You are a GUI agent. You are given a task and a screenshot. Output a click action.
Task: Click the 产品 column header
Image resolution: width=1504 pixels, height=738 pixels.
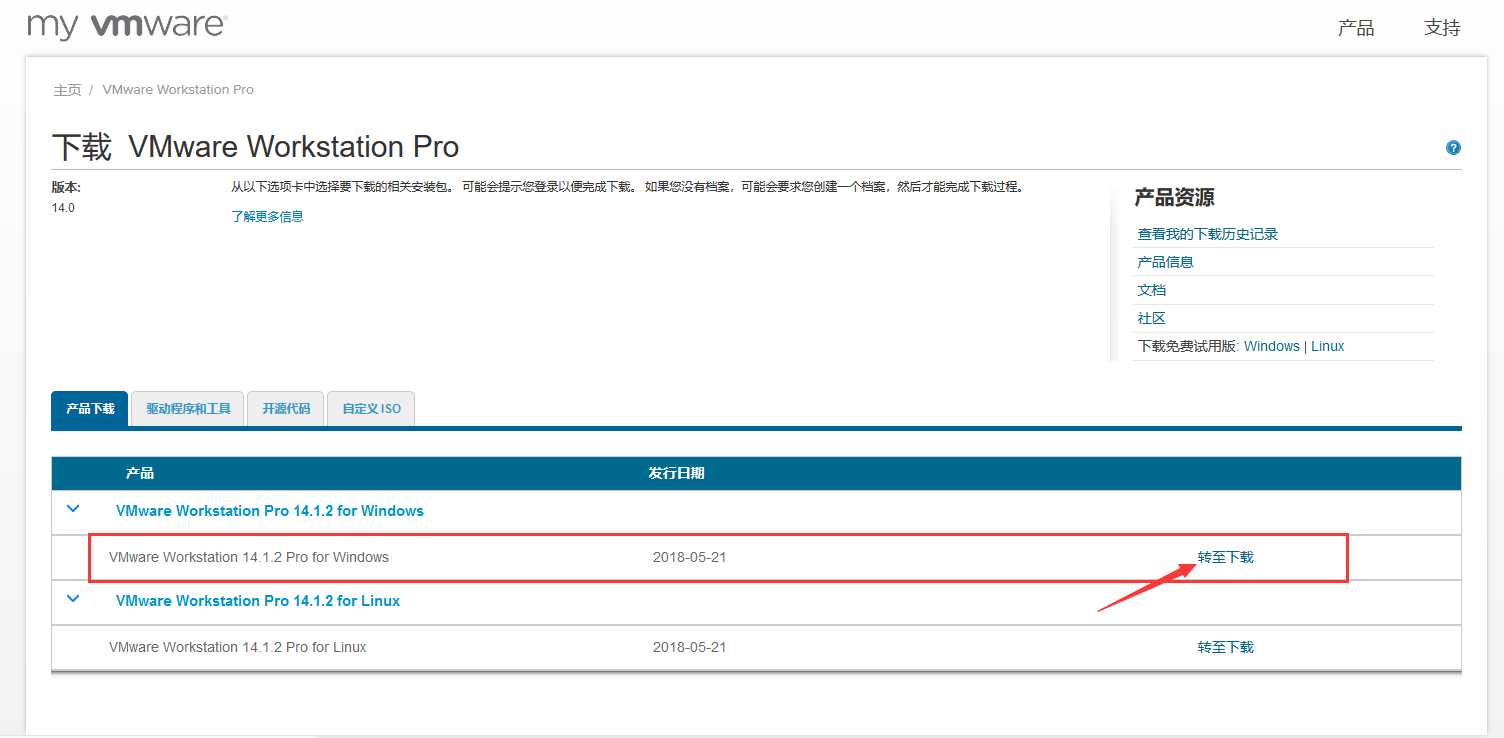pyautogui.click(x=140, y=473)
